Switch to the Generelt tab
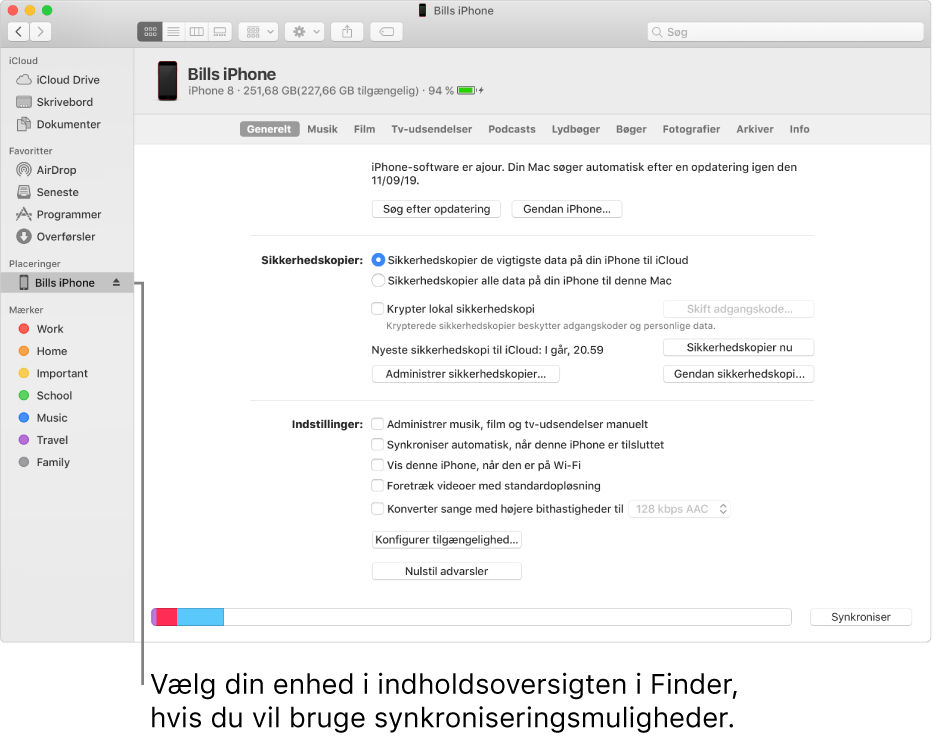The image size is (934, 737). coord(269,129)
